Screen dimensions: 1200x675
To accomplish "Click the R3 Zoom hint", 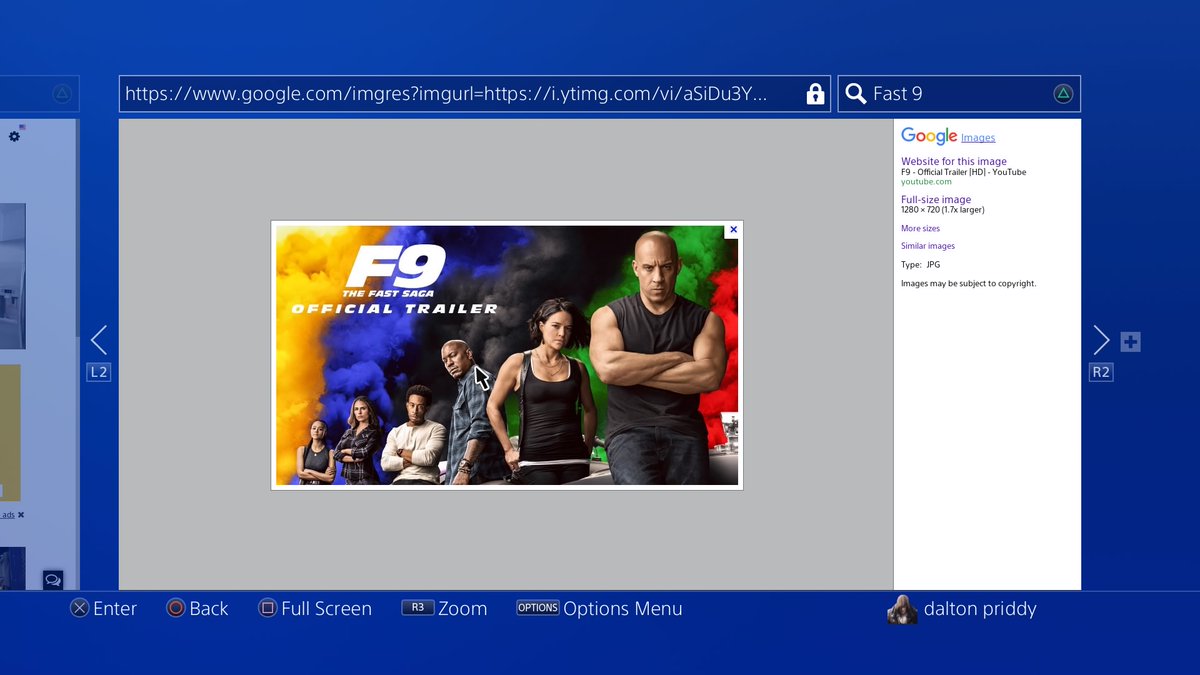I will 445,608.
